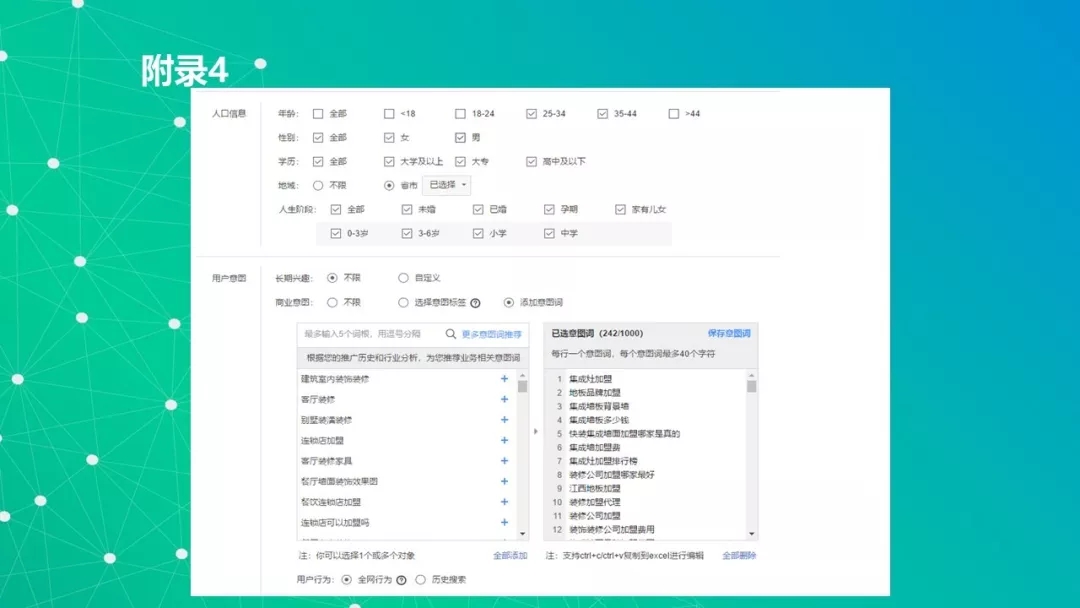Click the search magnifier icon in keyword box

[x=451, y=334]
